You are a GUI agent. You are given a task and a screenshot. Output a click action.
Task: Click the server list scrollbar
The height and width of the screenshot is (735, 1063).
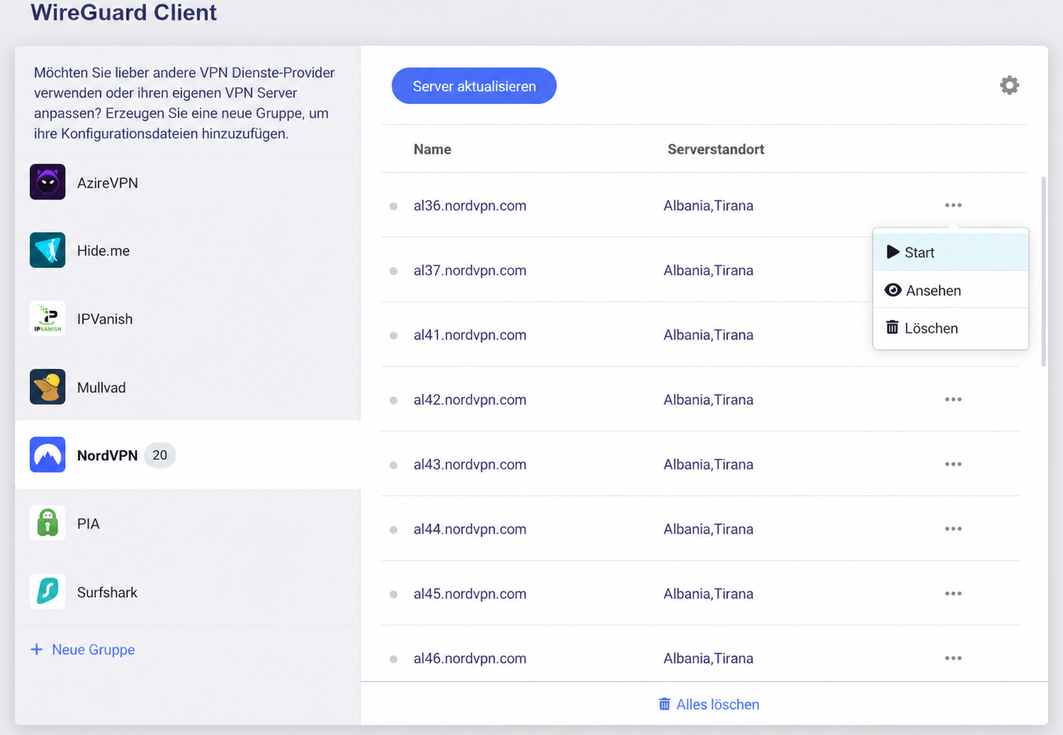click(1043, 271)
